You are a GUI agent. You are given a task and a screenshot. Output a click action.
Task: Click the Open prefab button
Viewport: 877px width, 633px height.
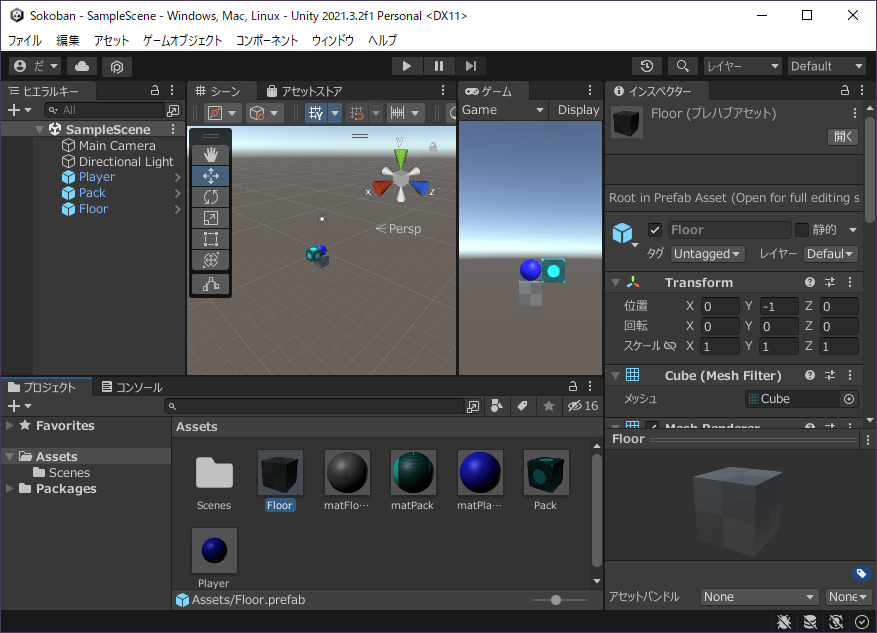click(x=843, y=136)
